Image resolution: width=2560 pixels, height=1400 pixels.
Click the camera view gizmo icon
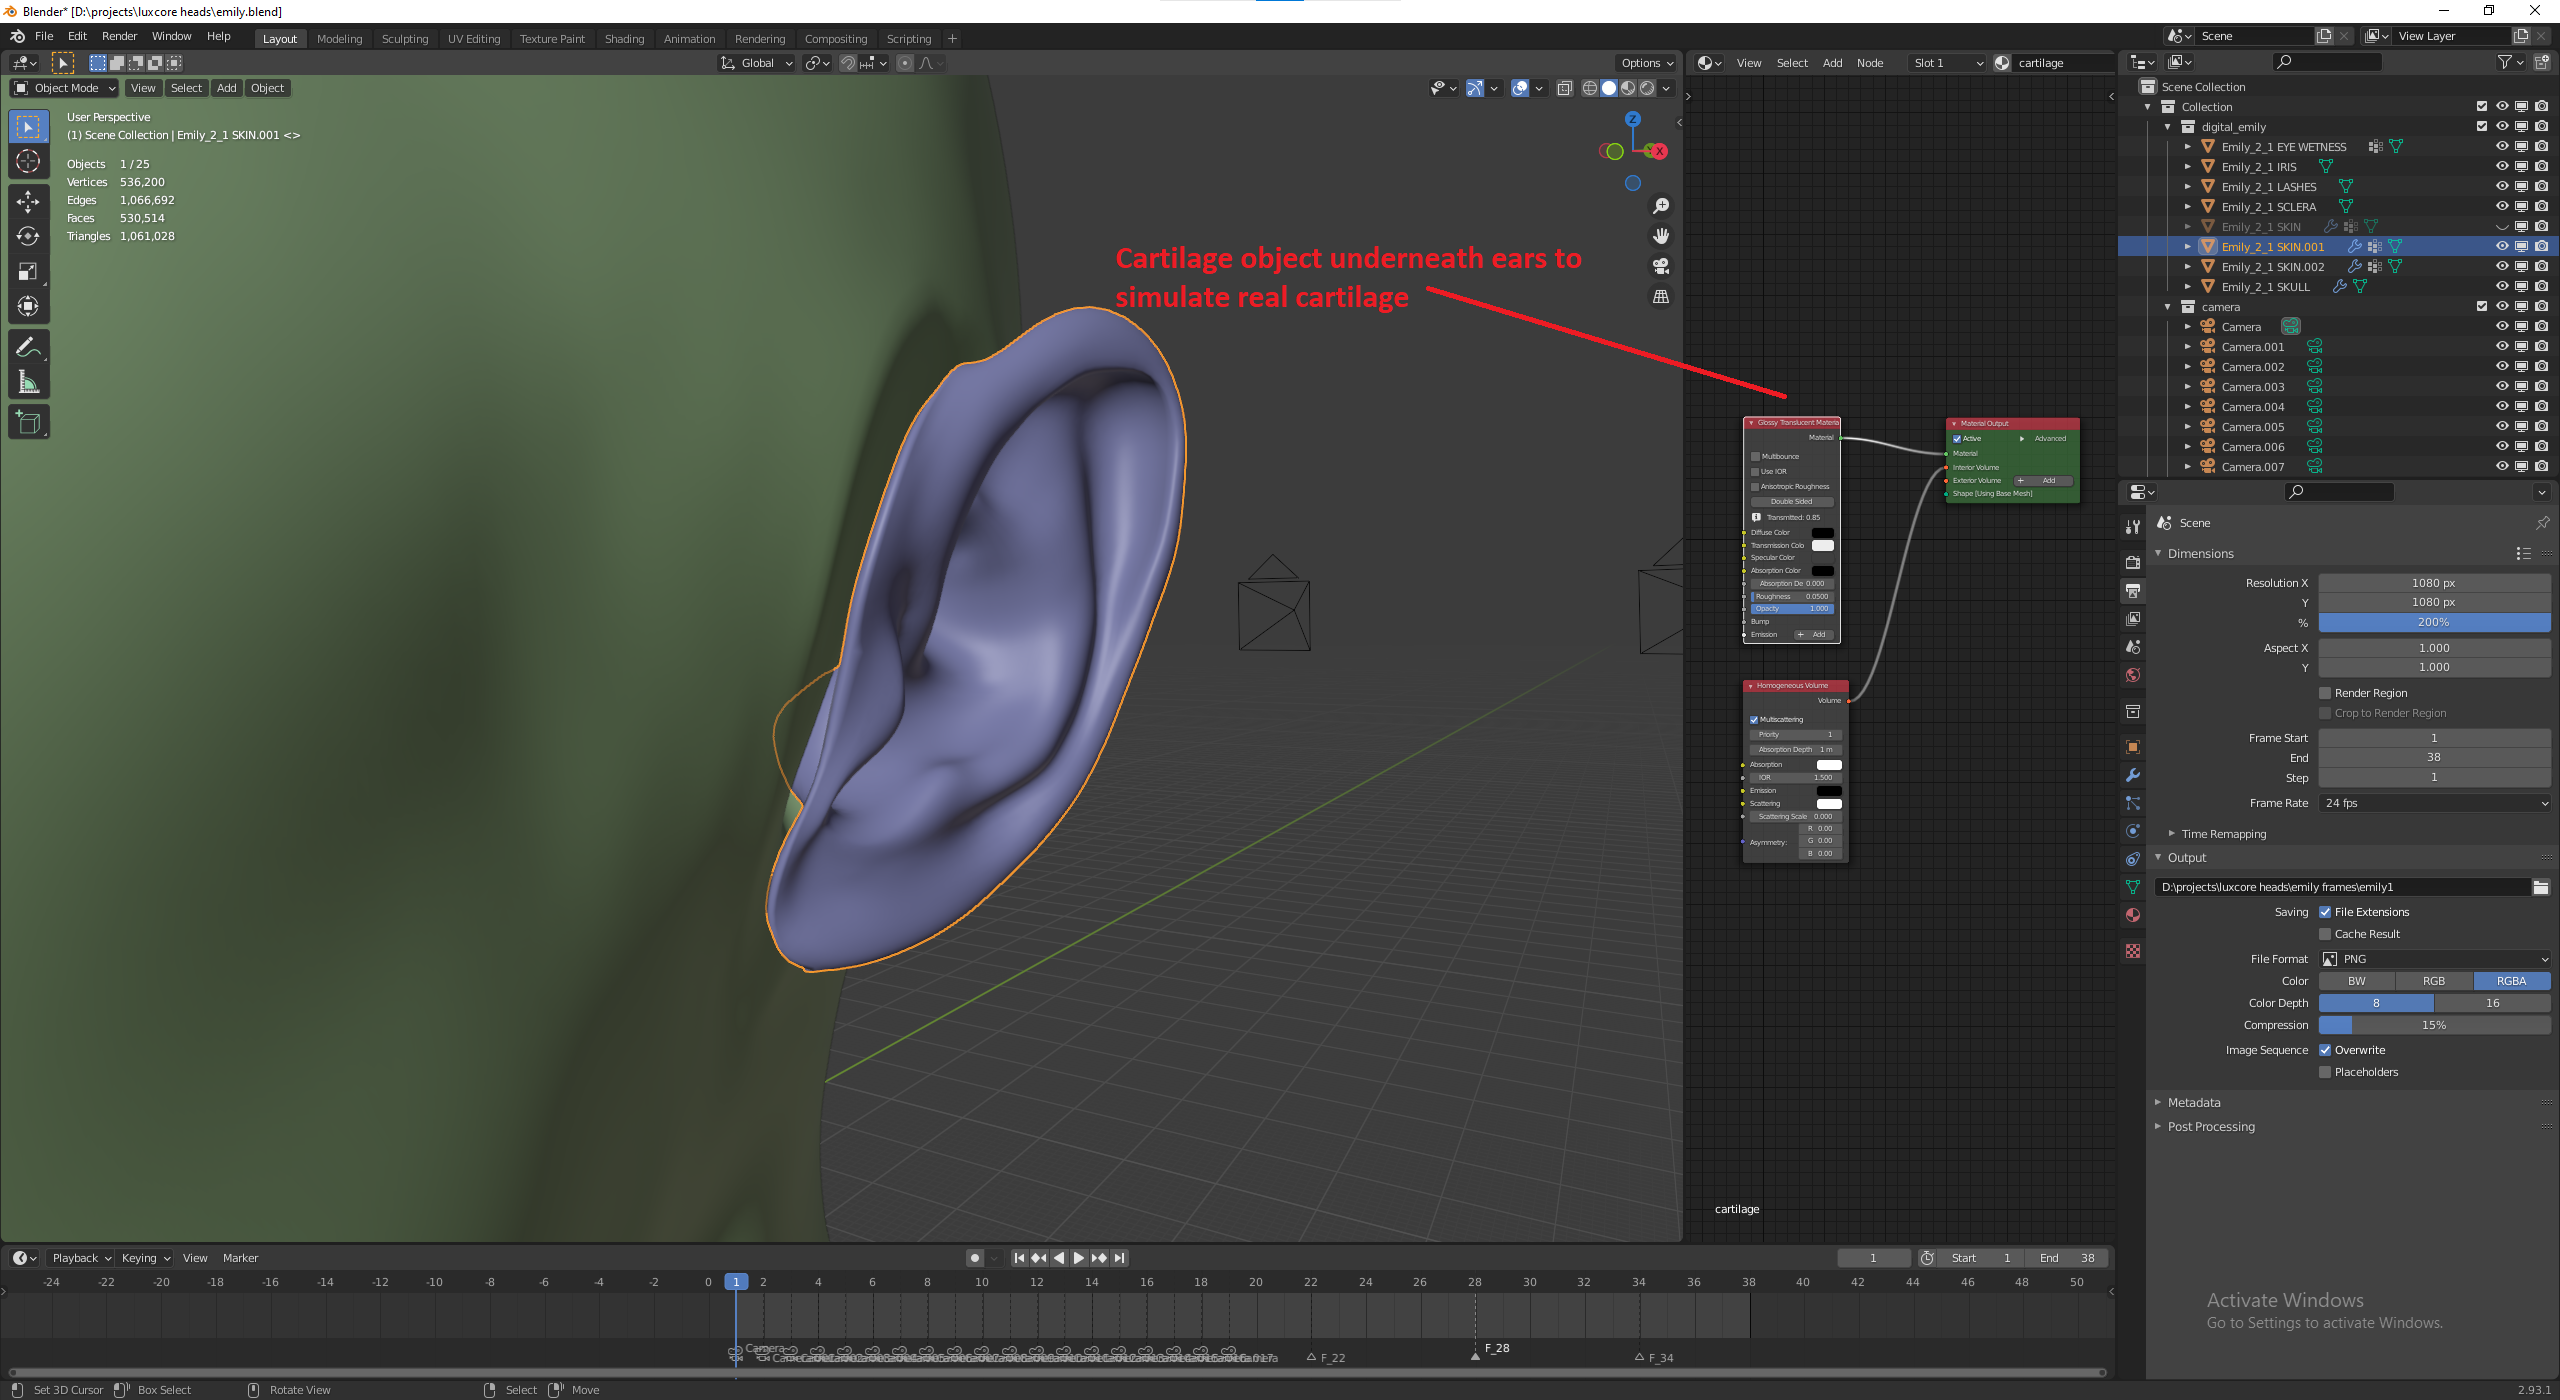(x=1661, y=266)
